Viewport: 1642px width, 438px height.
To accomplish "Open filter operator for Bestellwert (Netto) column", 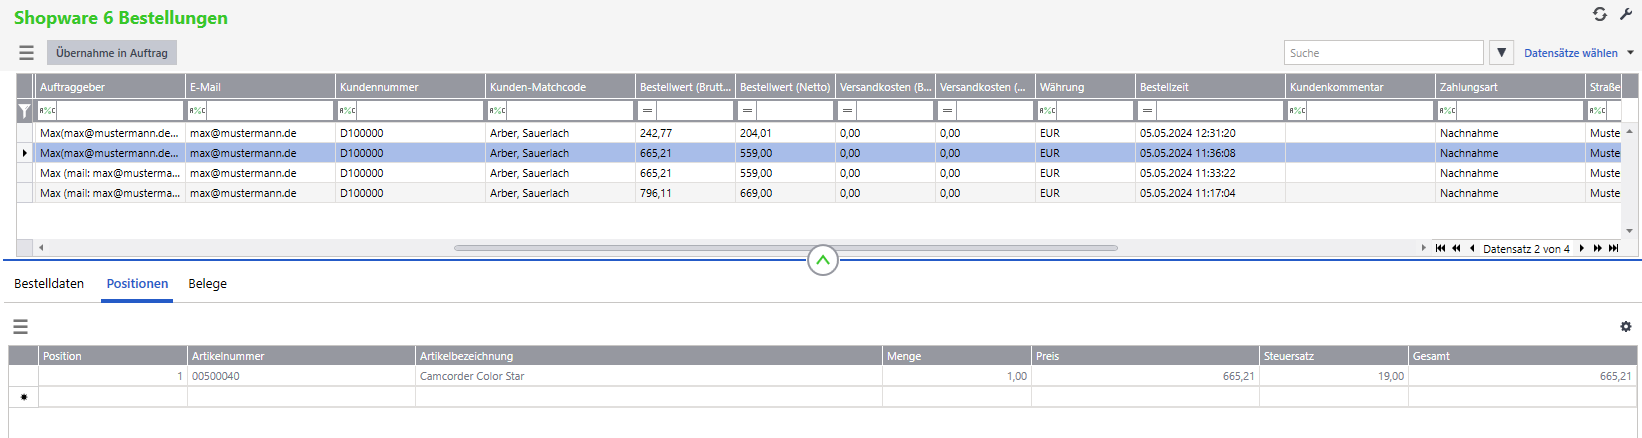I will tap(747, 111).
